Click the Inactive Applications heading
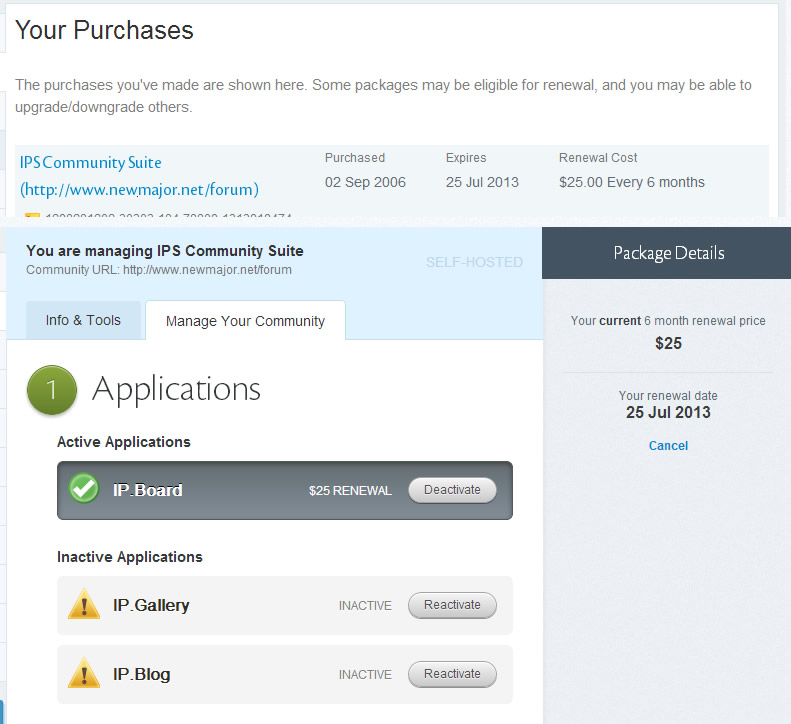This screenshot has width=791, height=724. click(130, 557)
